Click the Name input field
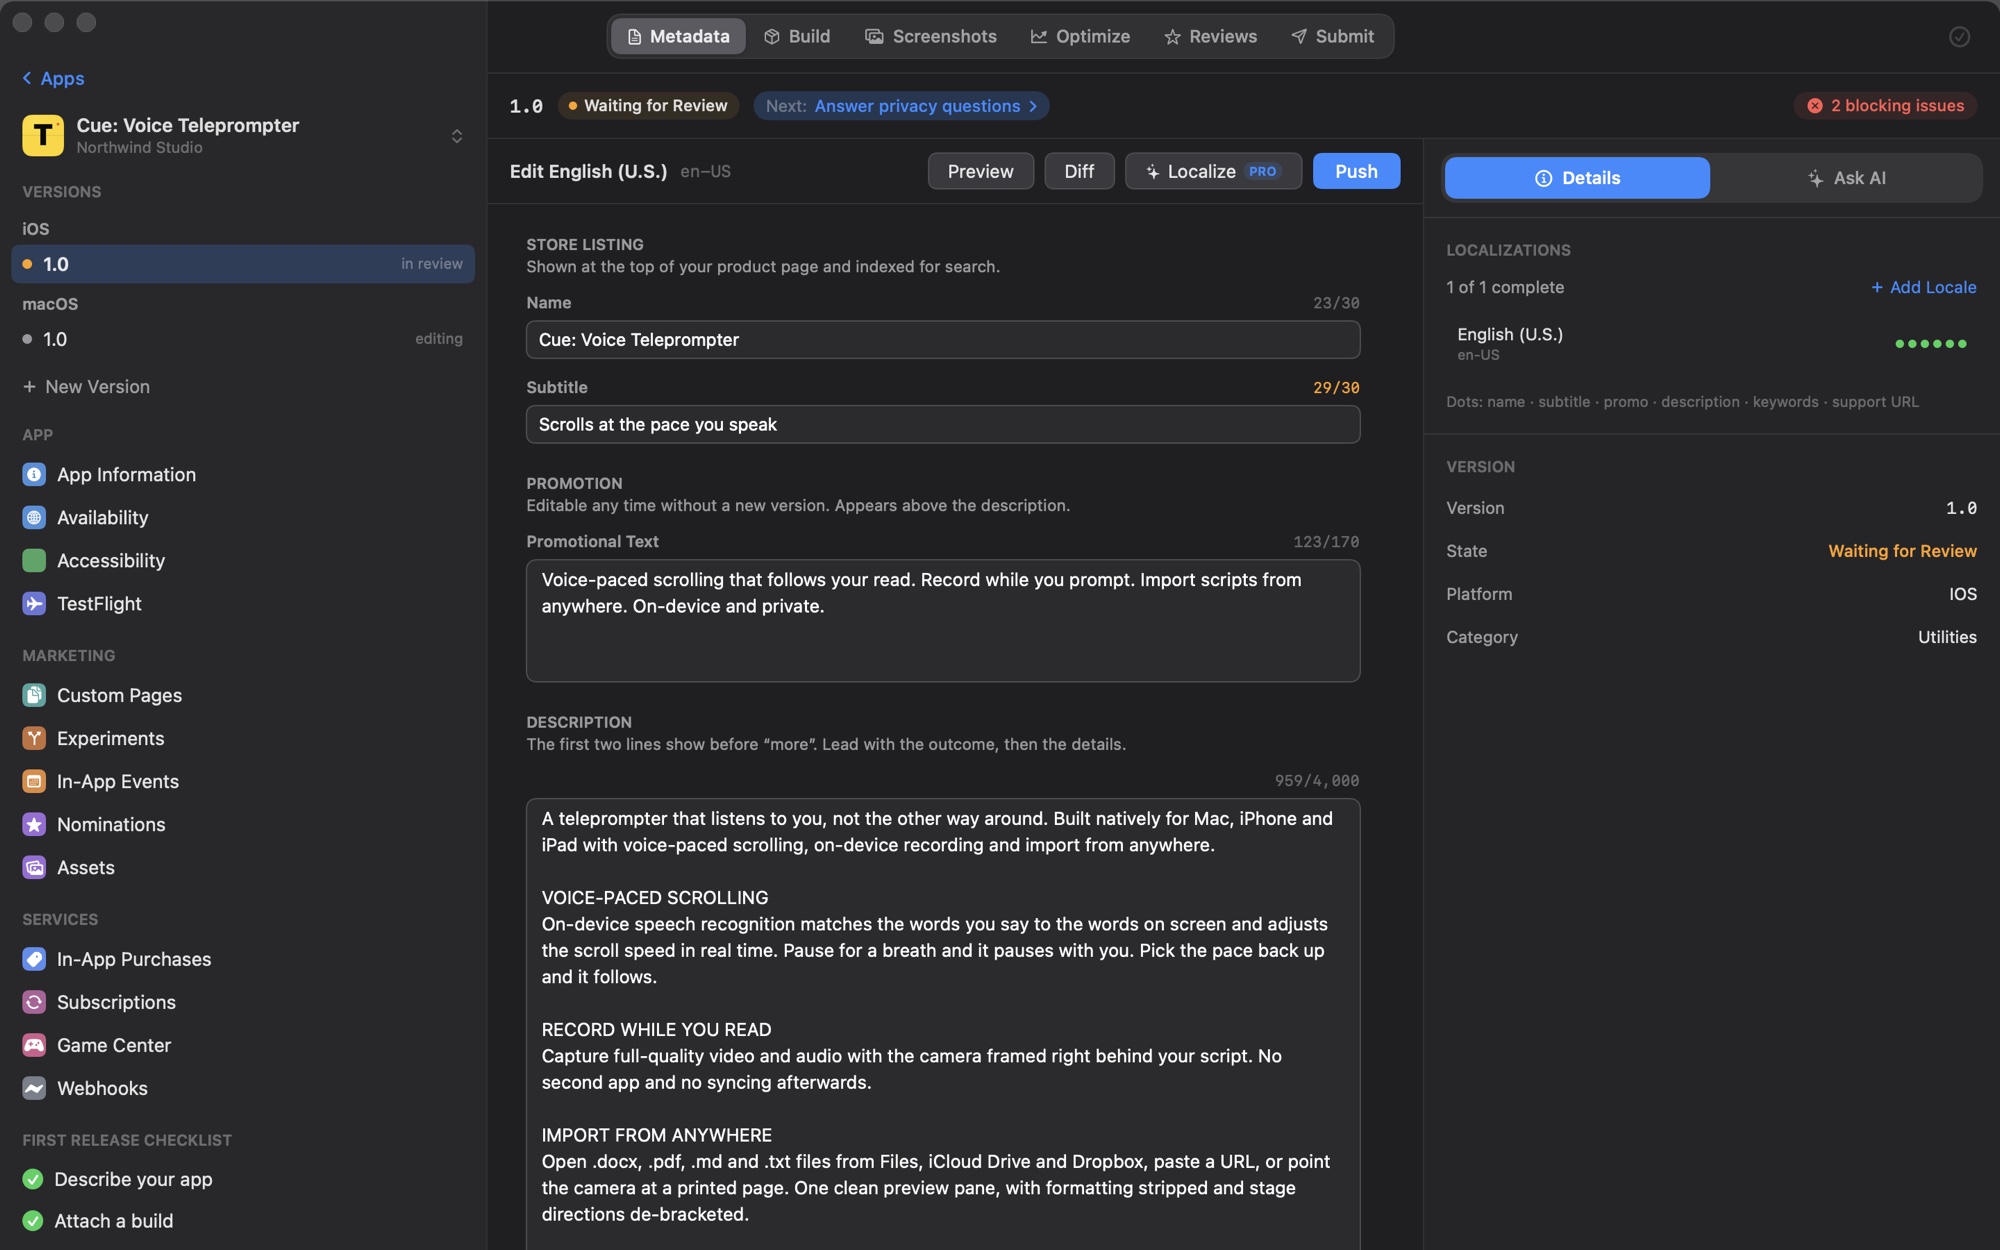Viewport: 2000px width, 1250px height. pos(943,340)
